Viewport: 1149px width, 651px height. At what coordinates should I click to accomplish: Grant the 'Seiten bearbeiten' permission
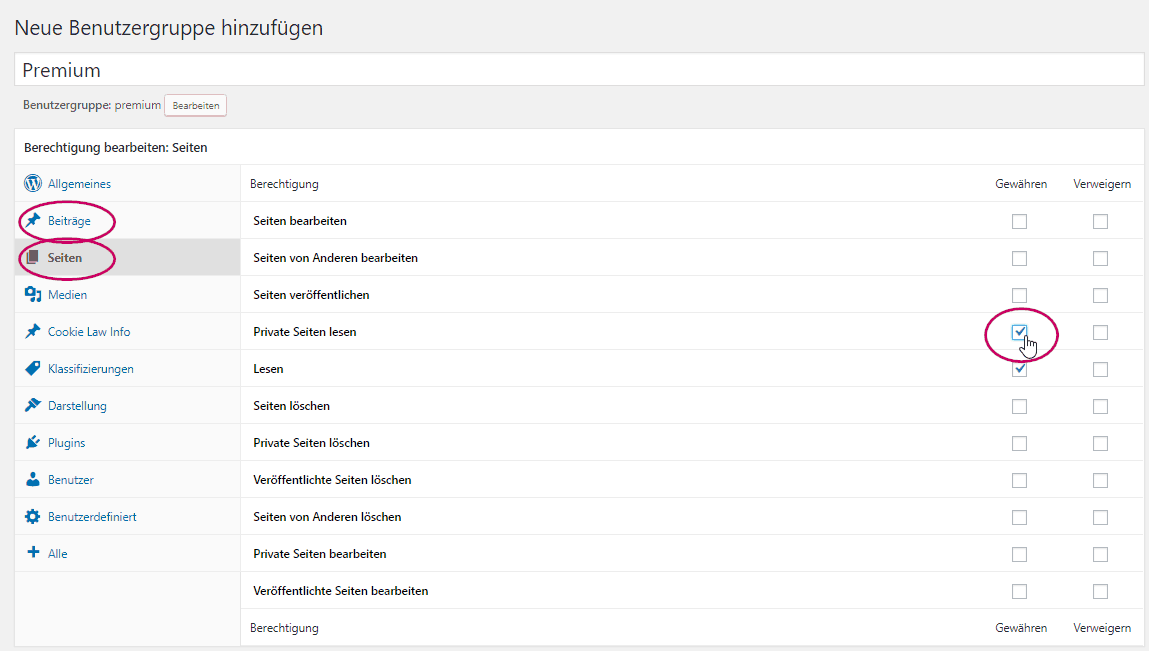1019,221
